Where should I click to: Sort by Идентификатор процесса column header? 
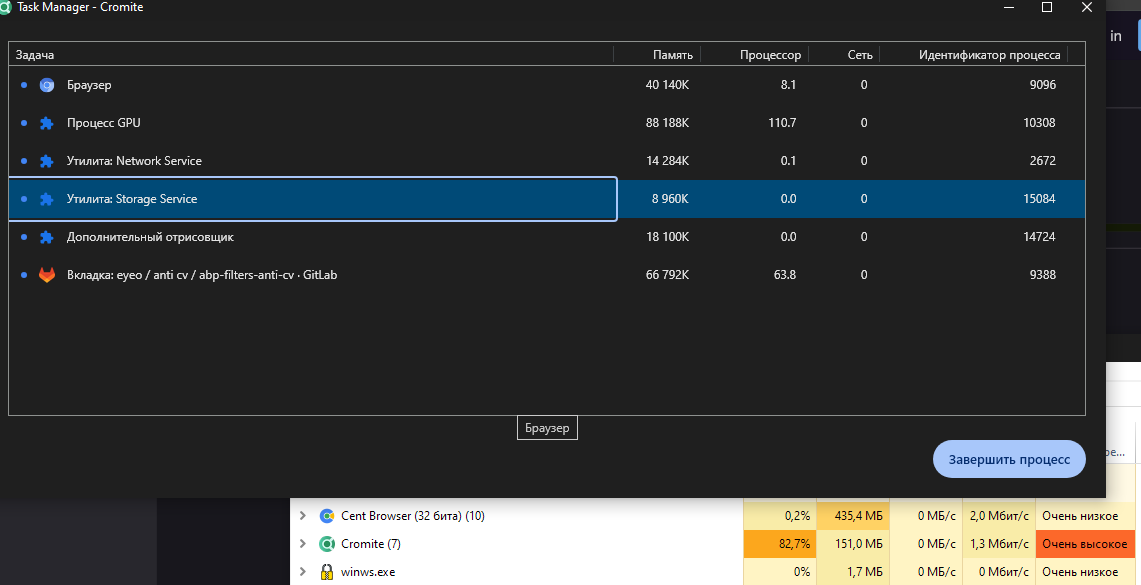coord(989,55)
